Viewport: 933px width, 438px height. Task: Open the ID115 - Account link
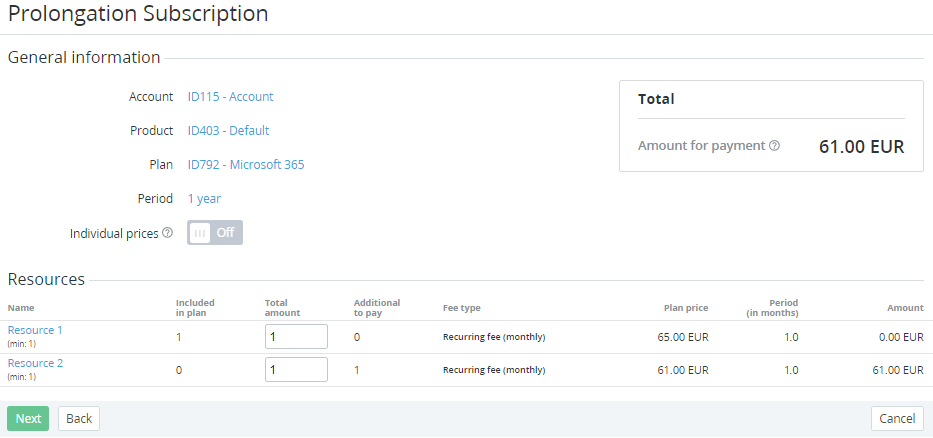tap(230, 97)
